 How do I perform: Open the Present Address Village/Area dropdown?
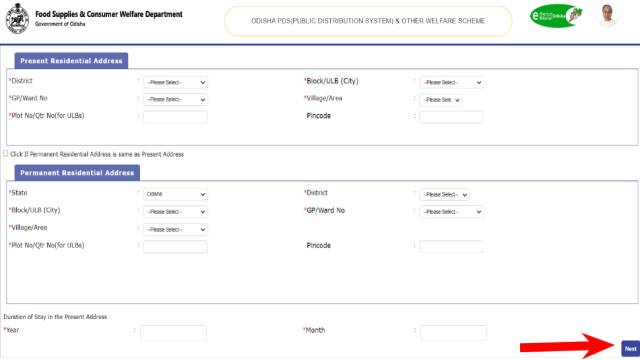coord(441,100)
